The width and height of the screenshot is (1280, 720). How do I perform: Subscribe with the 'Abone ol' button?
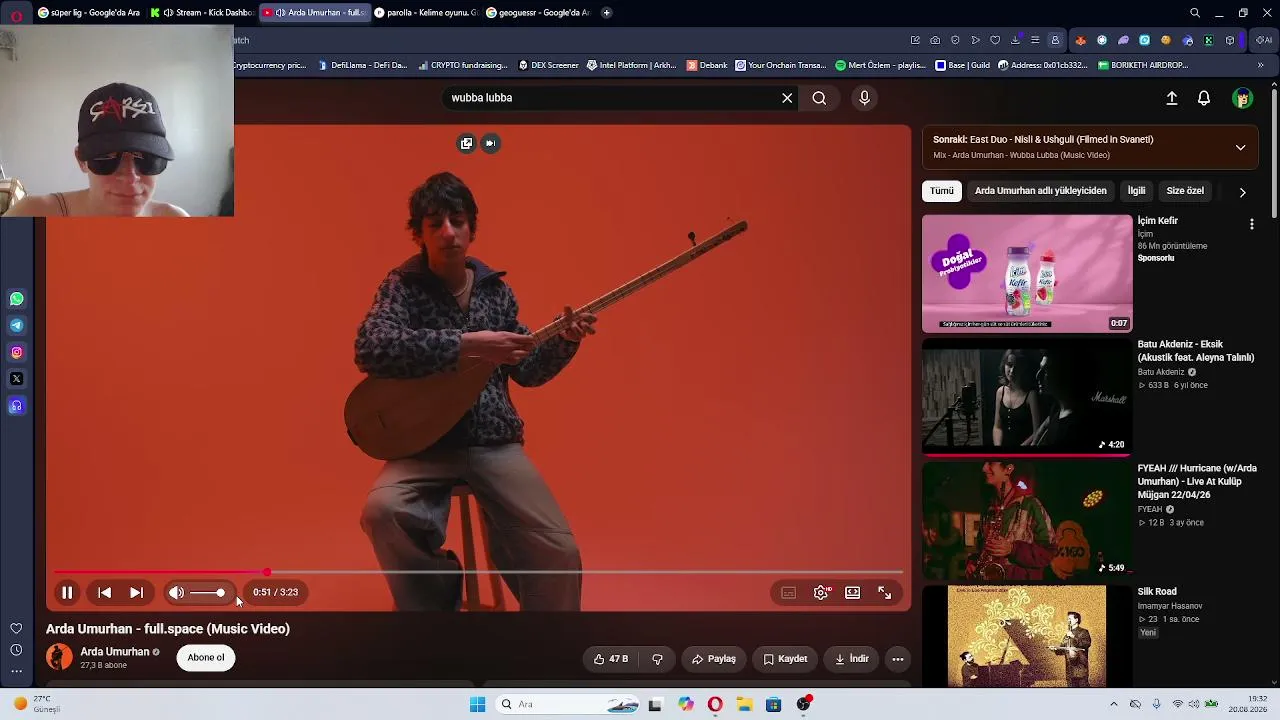(206, 658)
